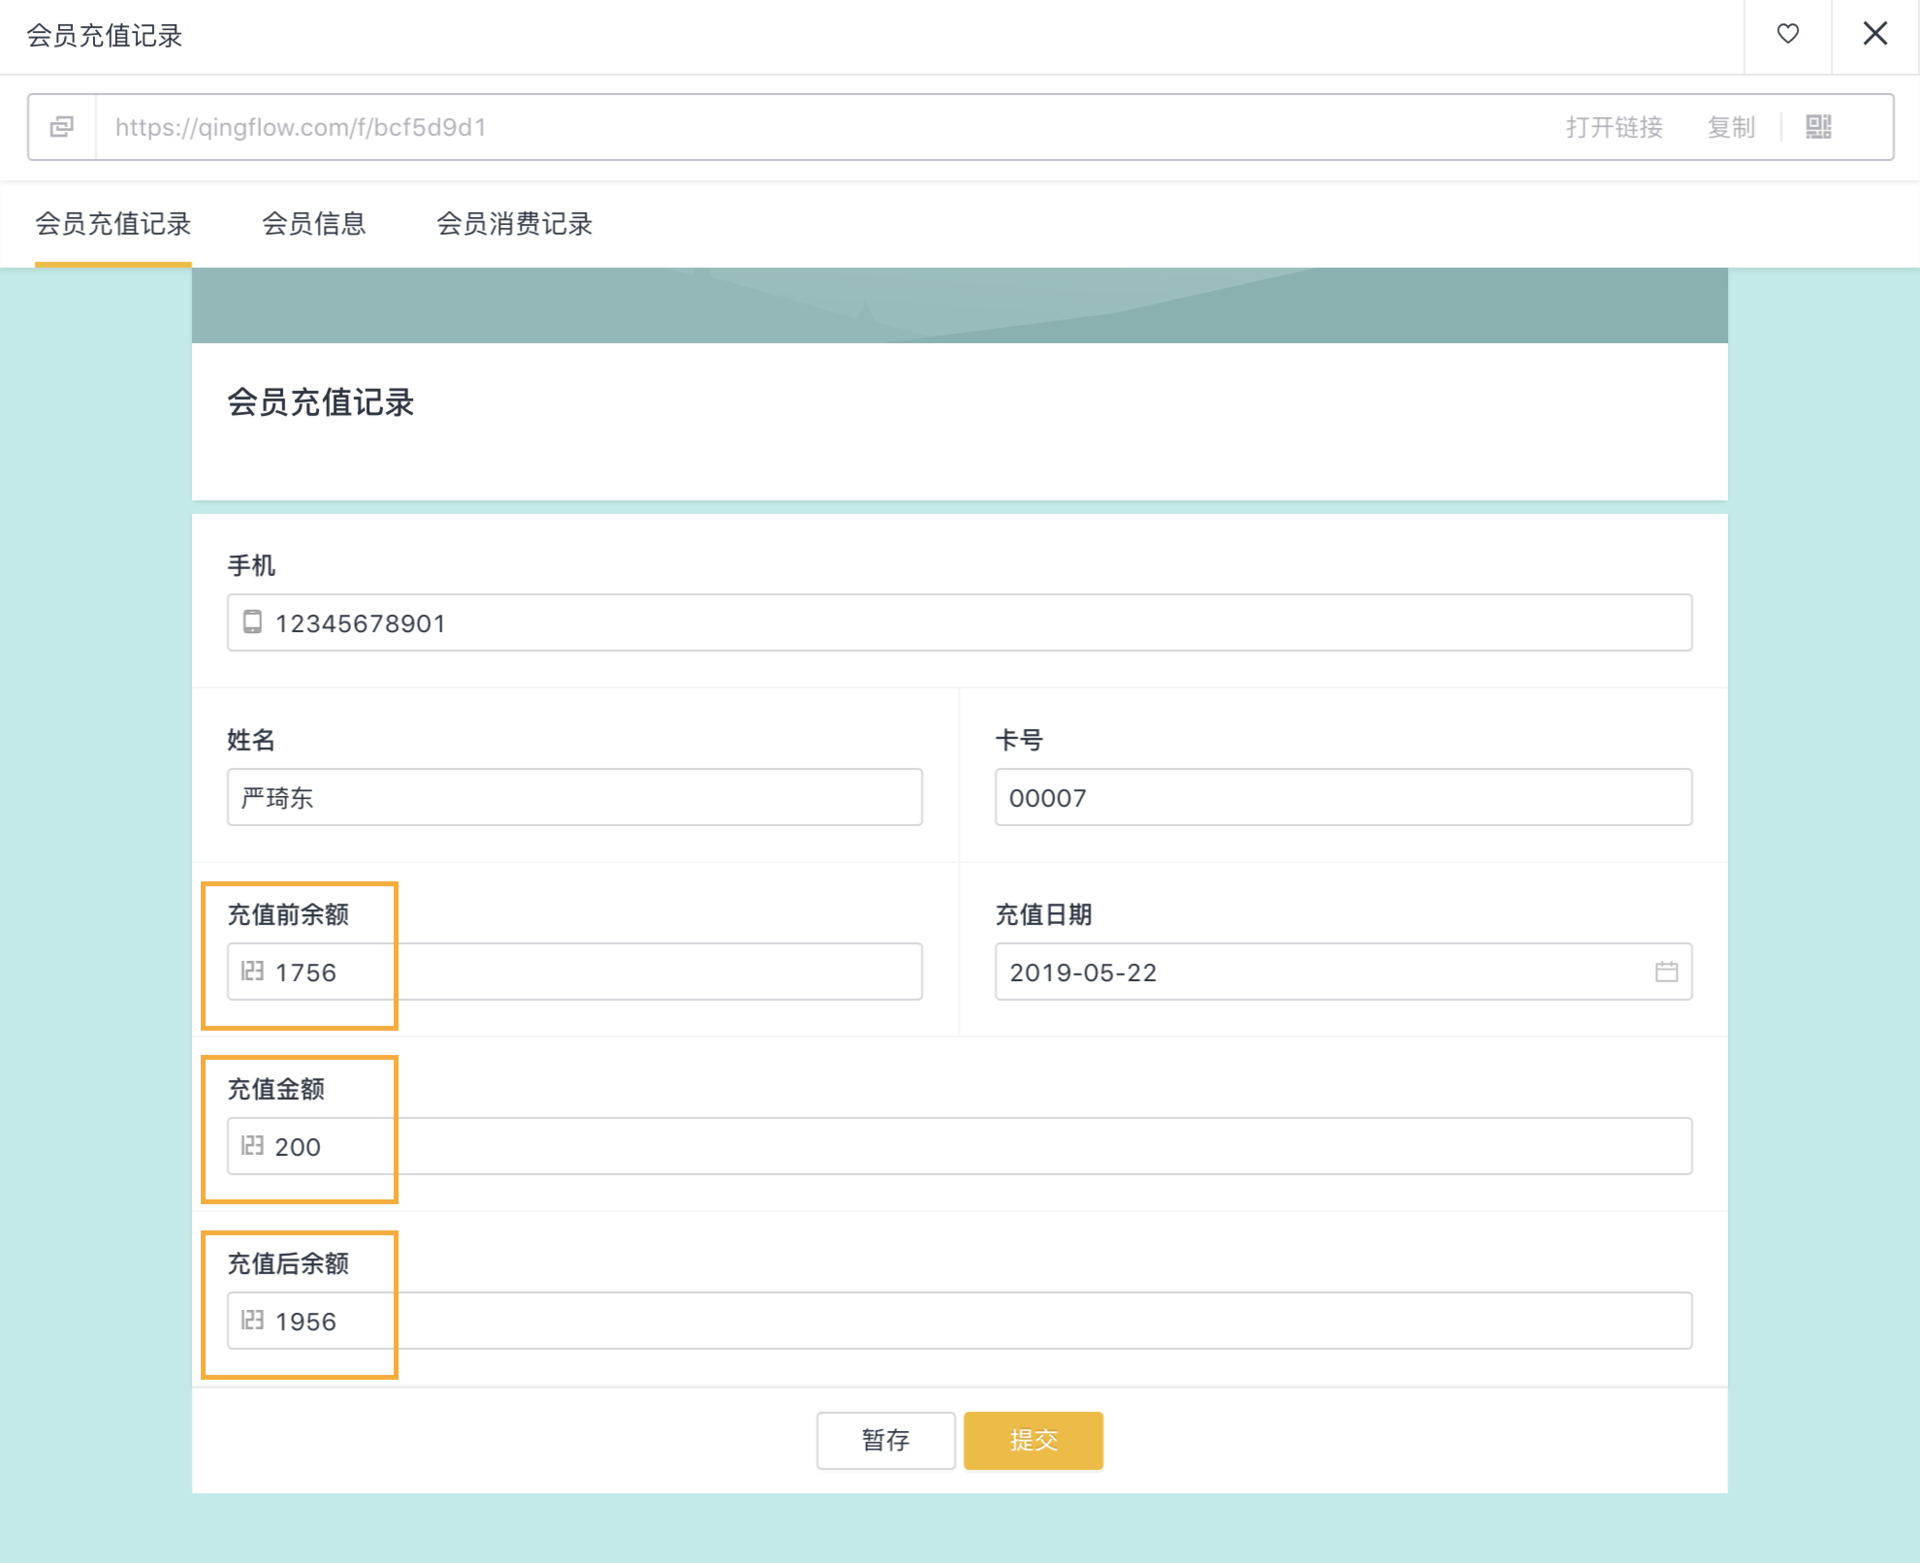Select the 会员充值记录 tab
Viewport: 1920px width, 1563px height.
pos(113,224)
